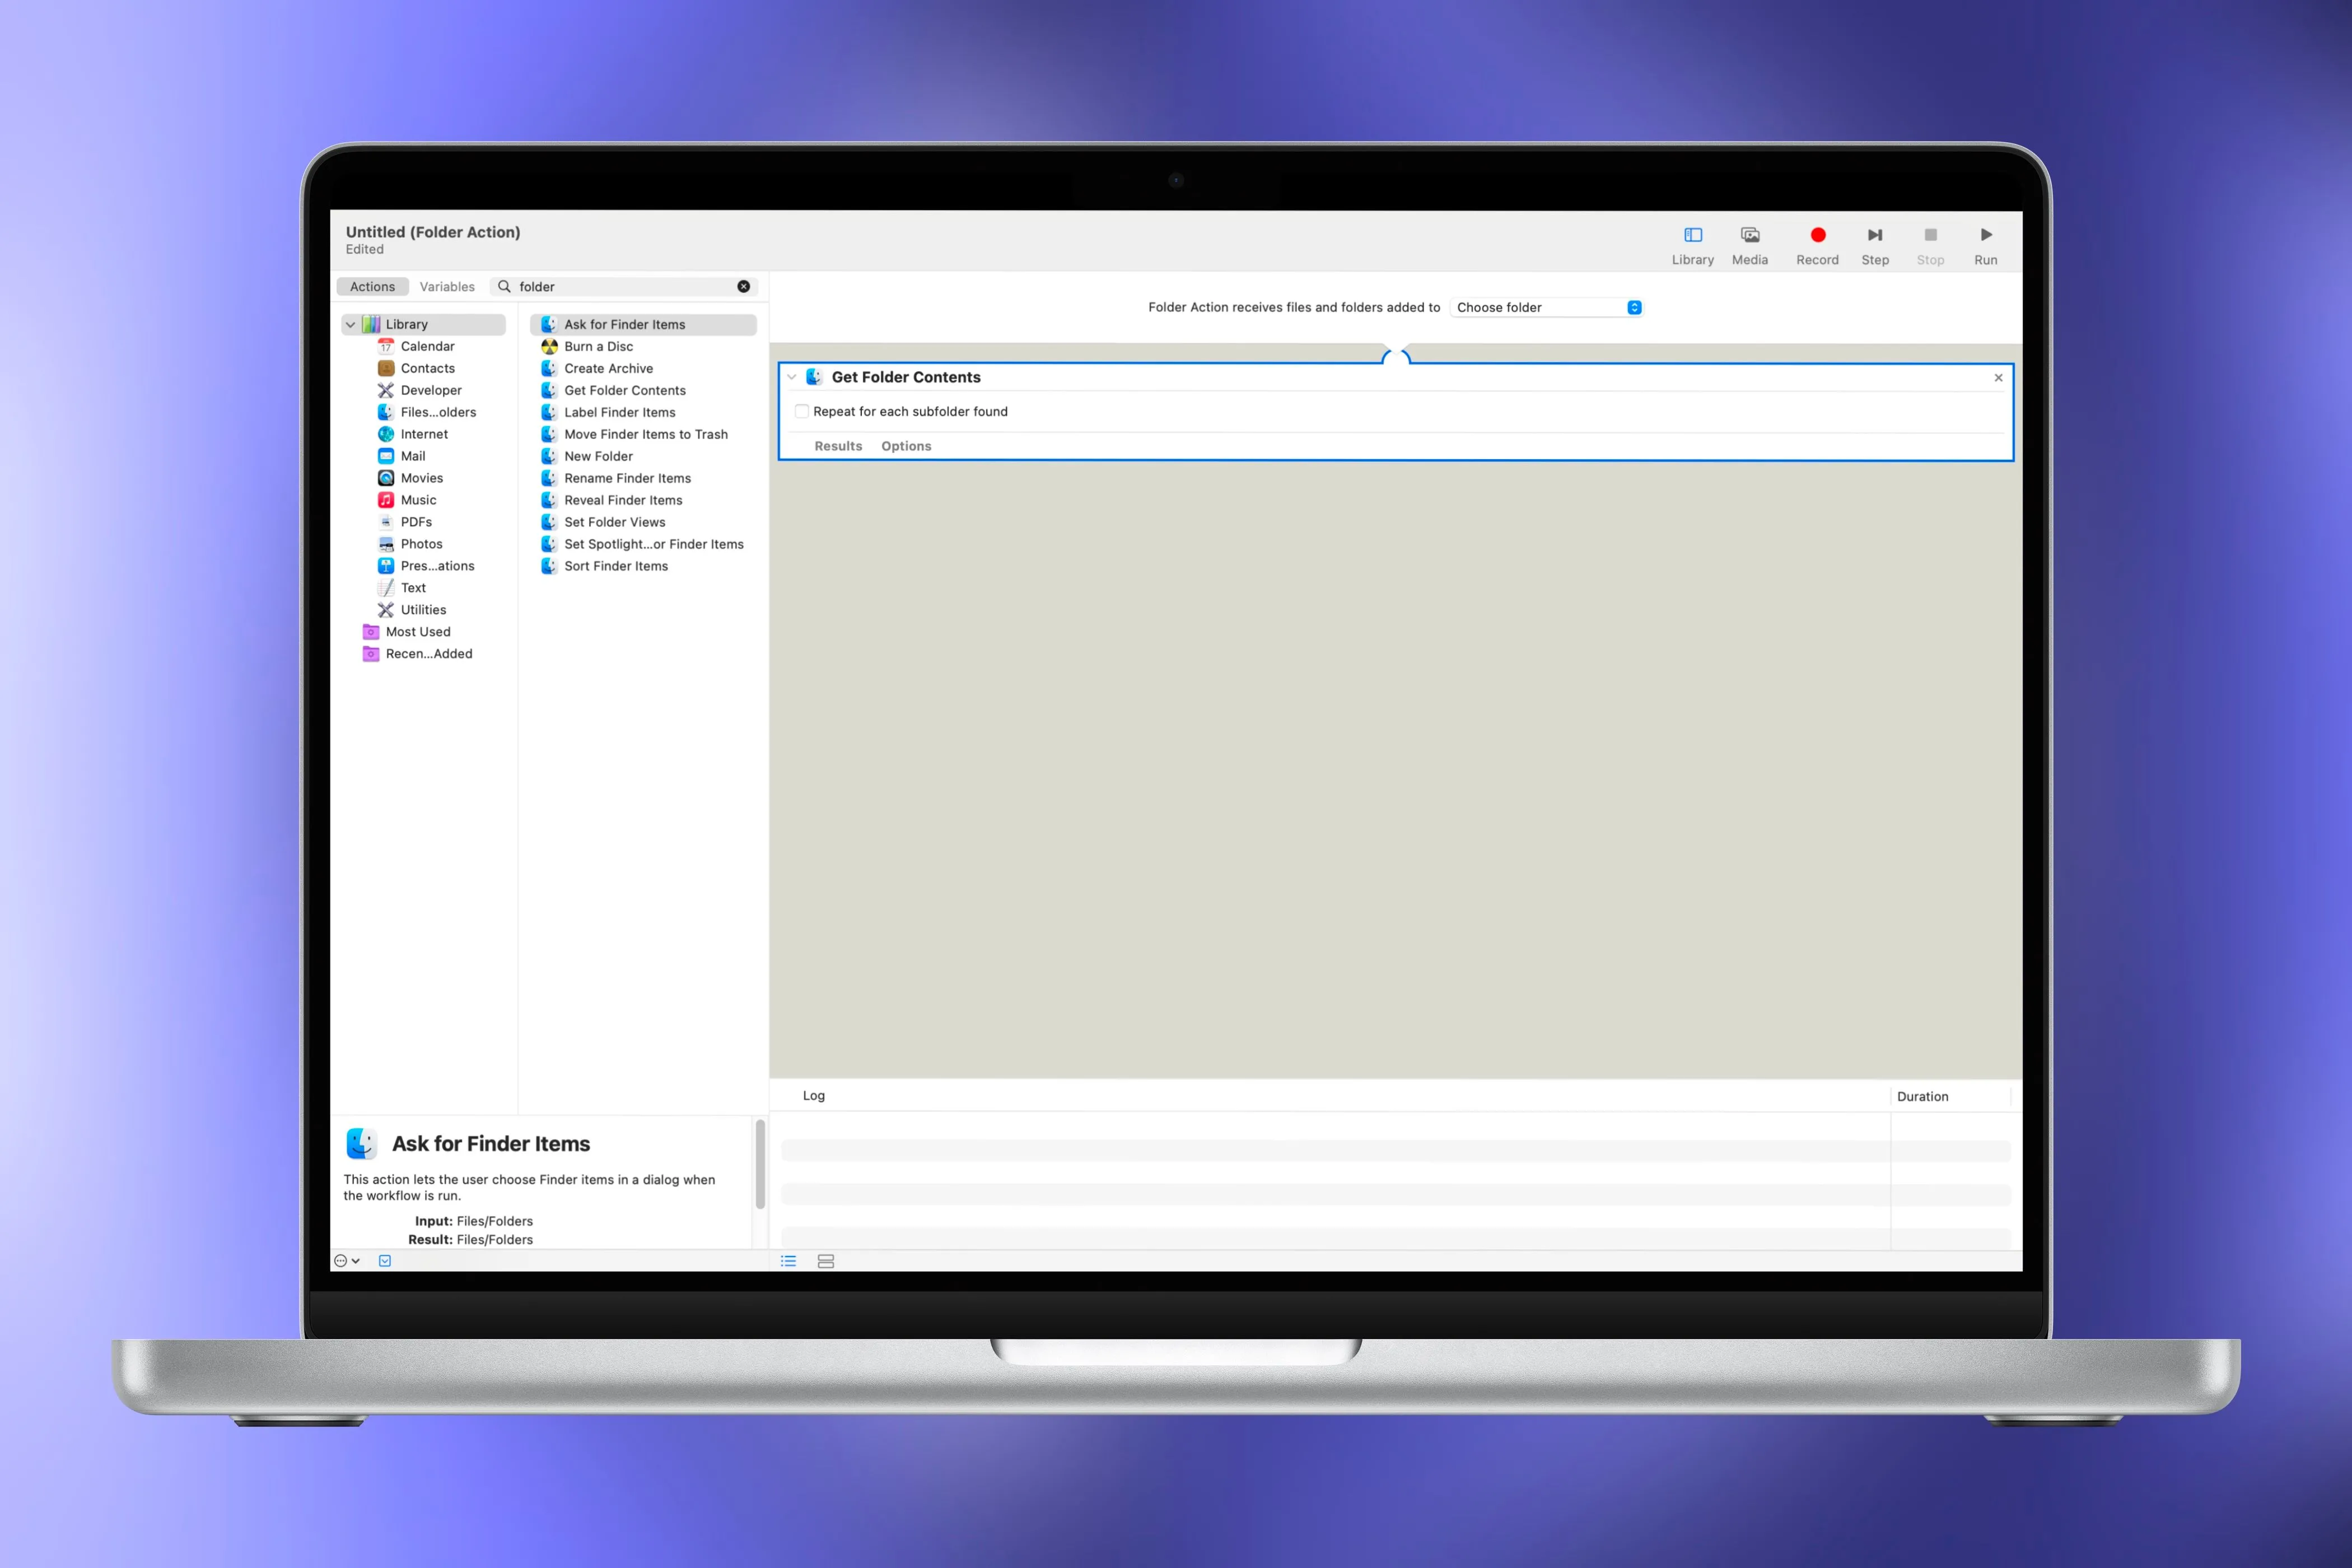This screenshot has height=1568, width=2352.
Task: Collapse the Library tree in sidebar
Action: coord(350,324)
